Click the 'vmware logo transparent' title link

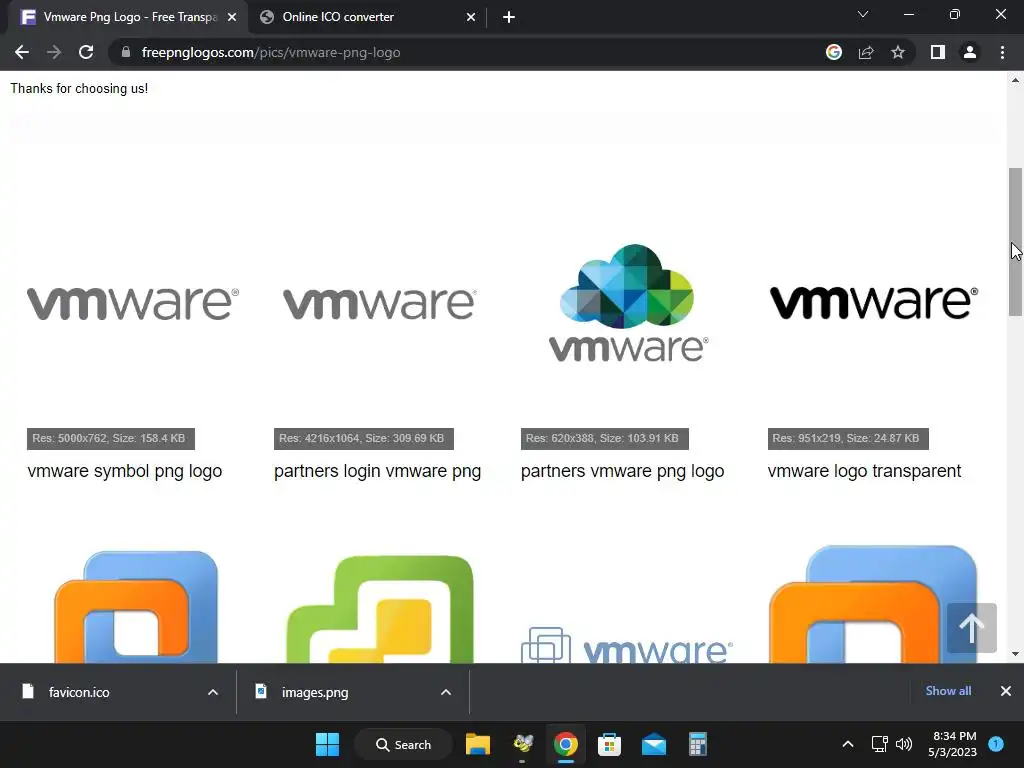[864, 471]
